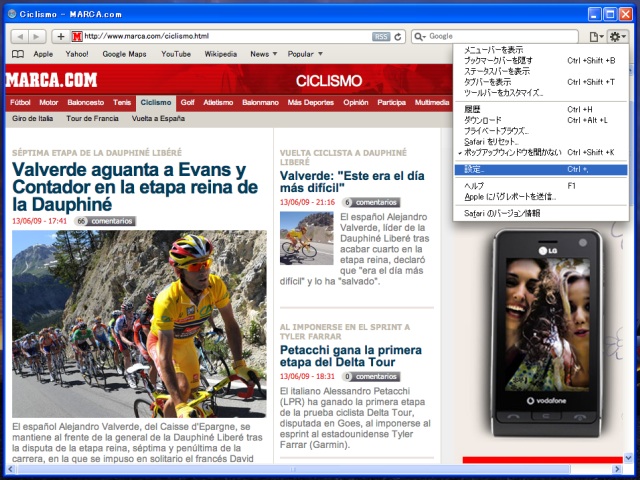This screenshot has height=480, width=640.
Task: Choose Apple にバグレポートを送信 entry
Action: (541, 197)
